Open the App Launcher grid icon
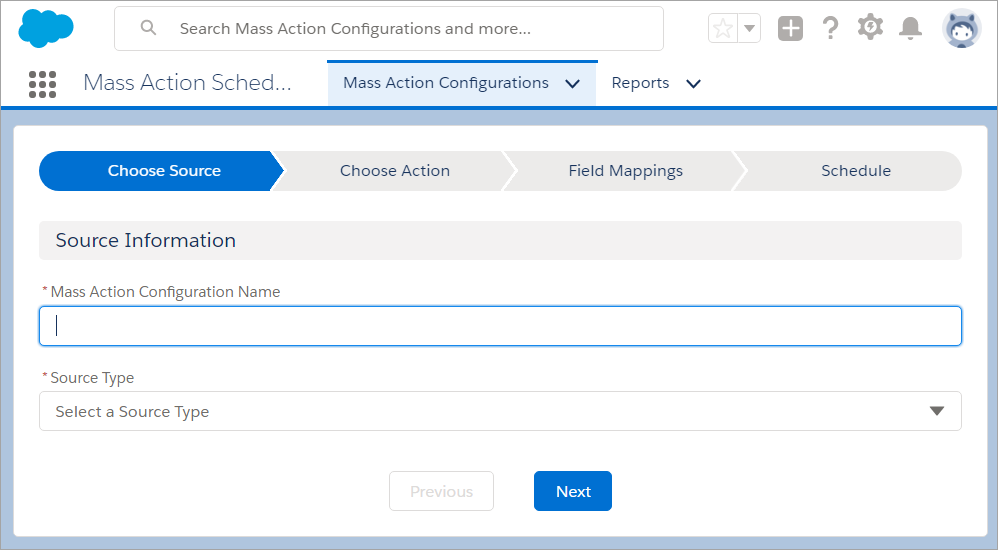This screenshot has width=998, height=550. (x=43, y=84)
